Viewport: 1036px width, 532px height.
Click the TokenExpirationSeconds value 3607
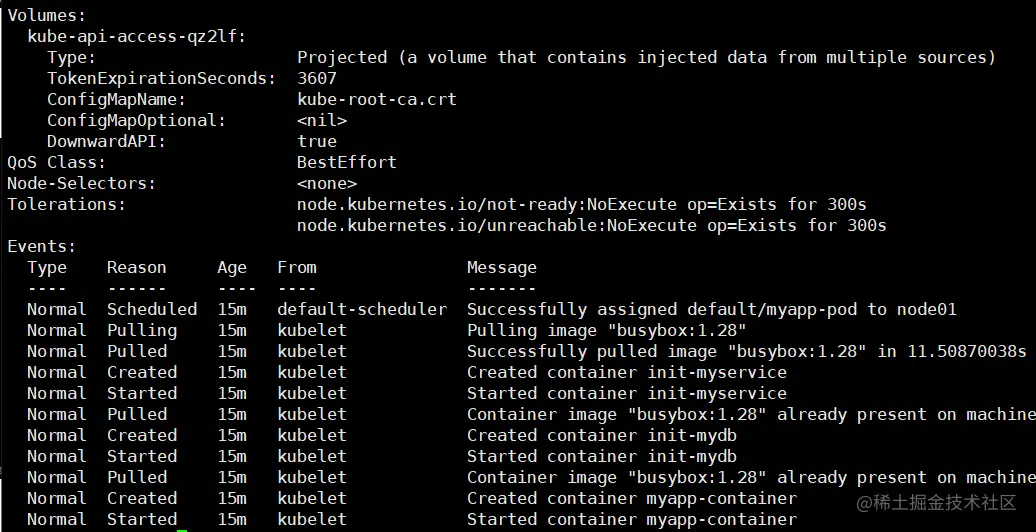[x=317, y=78]
